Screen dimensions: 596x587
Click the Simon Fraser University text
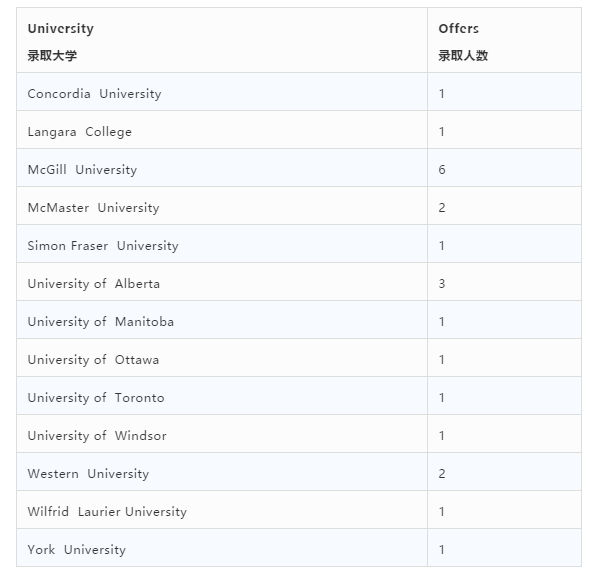[x=103, y=246]
